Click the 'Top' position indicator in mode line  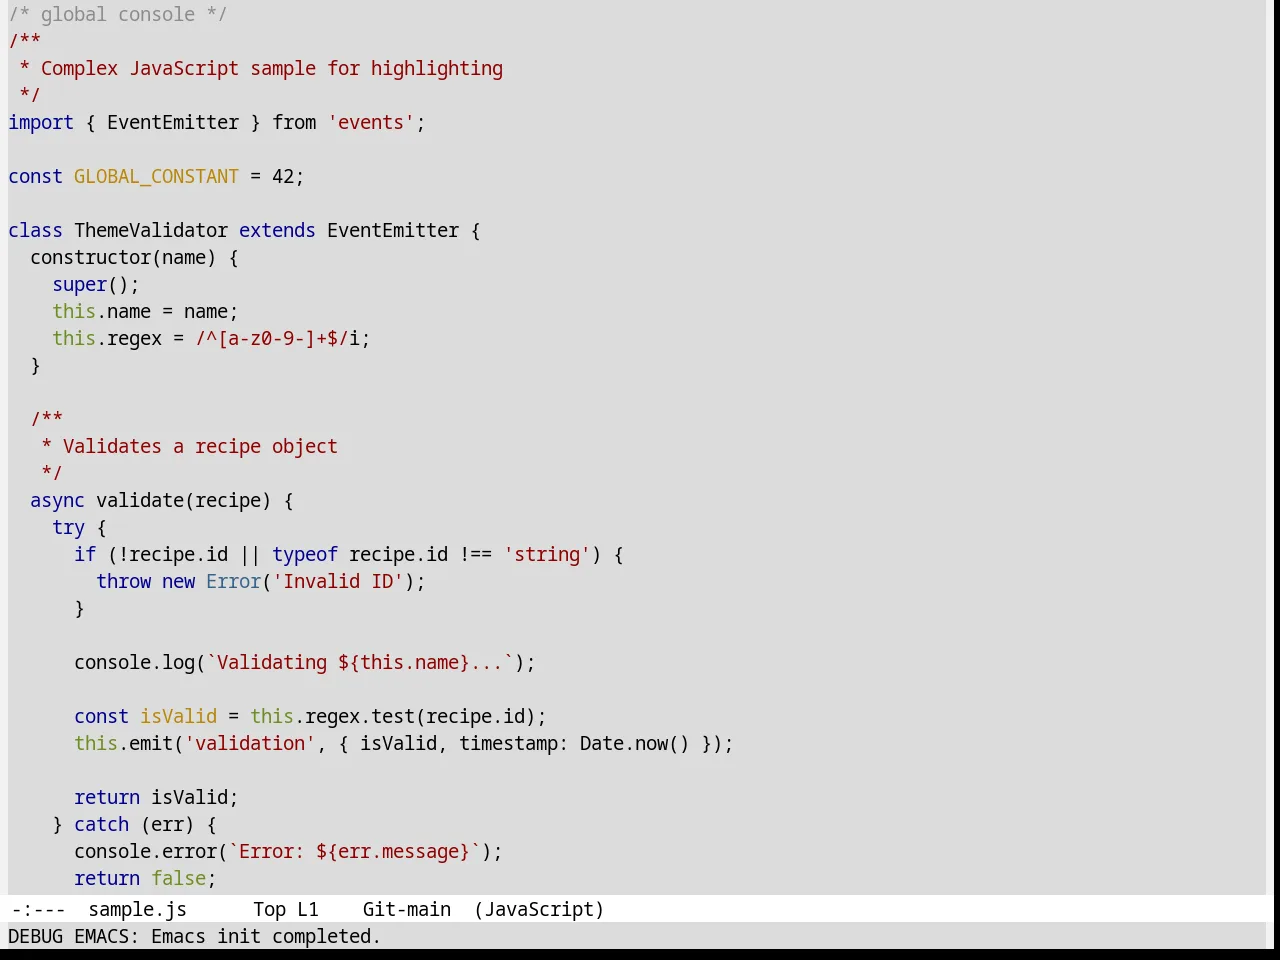[269, 909]
